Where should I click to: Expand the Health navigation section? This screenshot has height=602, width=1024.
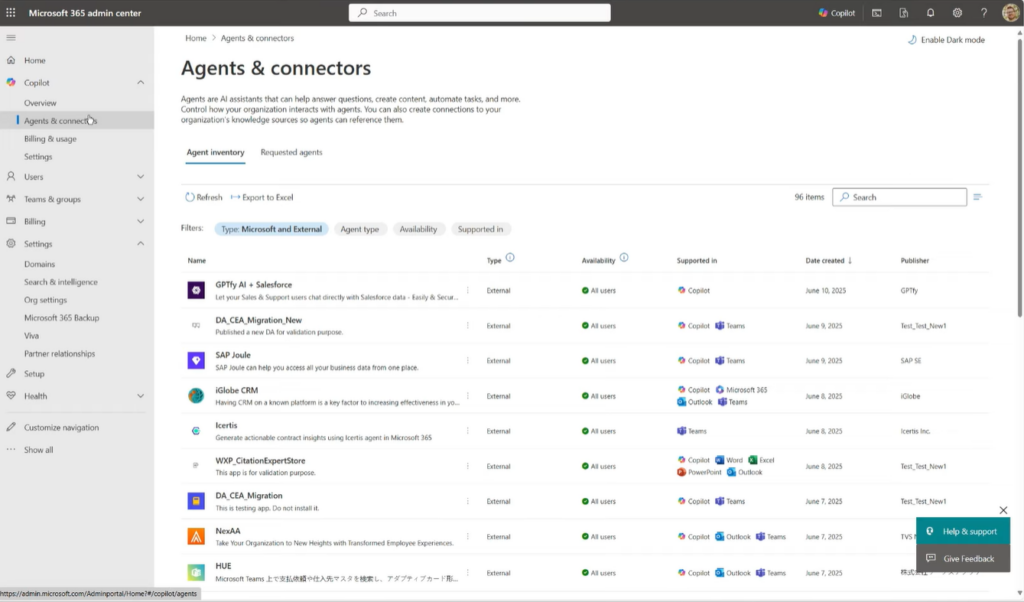(x=140, y=396)
